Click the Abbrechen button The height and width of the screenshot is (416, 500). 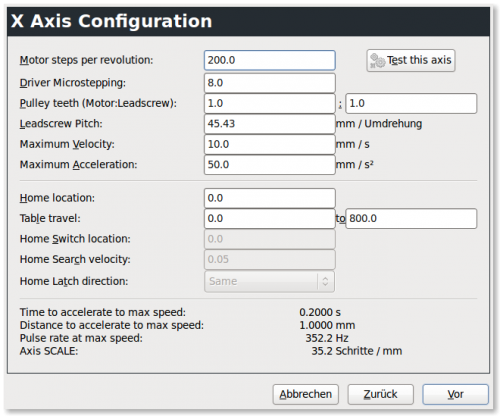[x=306, y=394]
